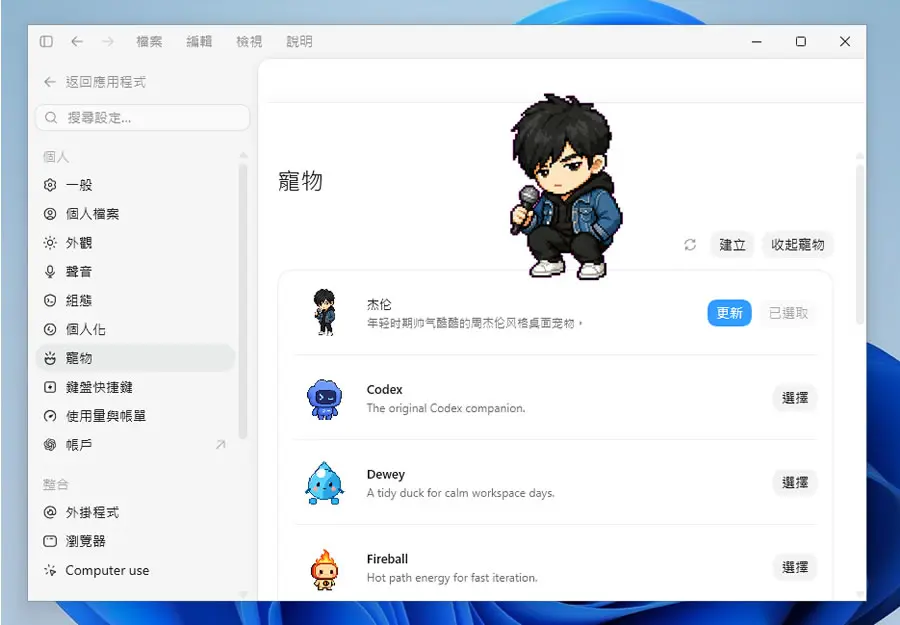Open the 一般 settings page
The height and width of the screenshot is (625, 900).
(x=135, y=185)
